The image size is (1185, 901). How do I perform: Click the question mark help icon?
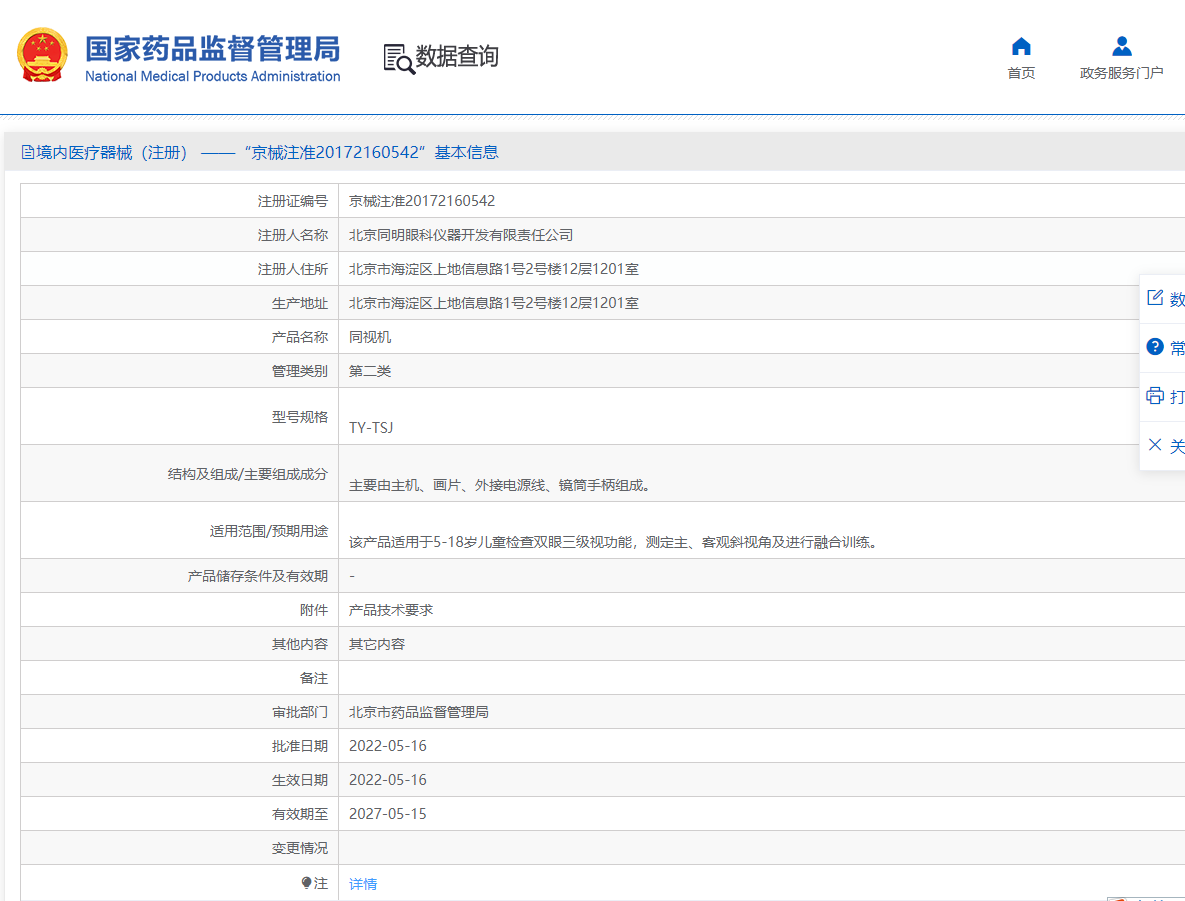pos(1155,347)
